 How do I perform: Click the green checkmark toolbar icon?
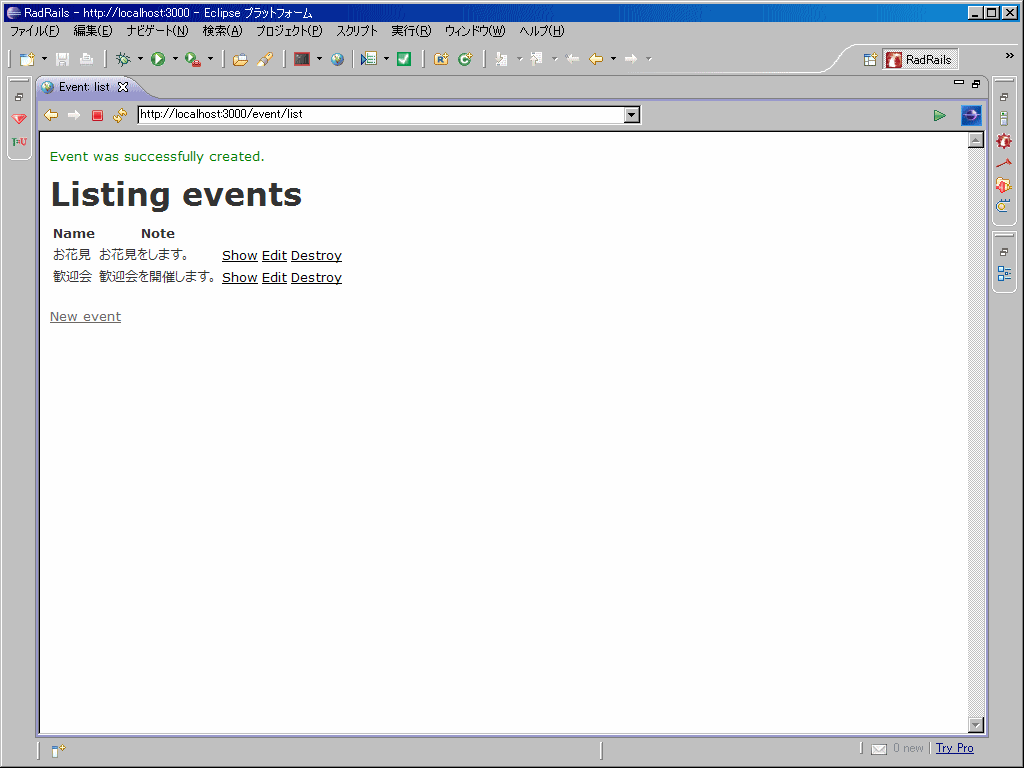[404, 59]
